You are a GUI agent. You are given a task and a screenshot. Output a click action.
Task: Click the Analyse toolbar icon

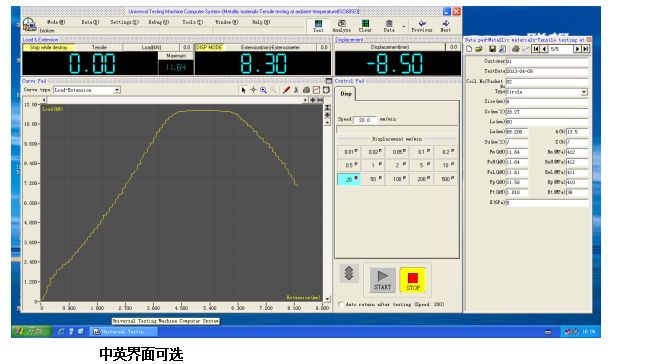tap(341, 26)
